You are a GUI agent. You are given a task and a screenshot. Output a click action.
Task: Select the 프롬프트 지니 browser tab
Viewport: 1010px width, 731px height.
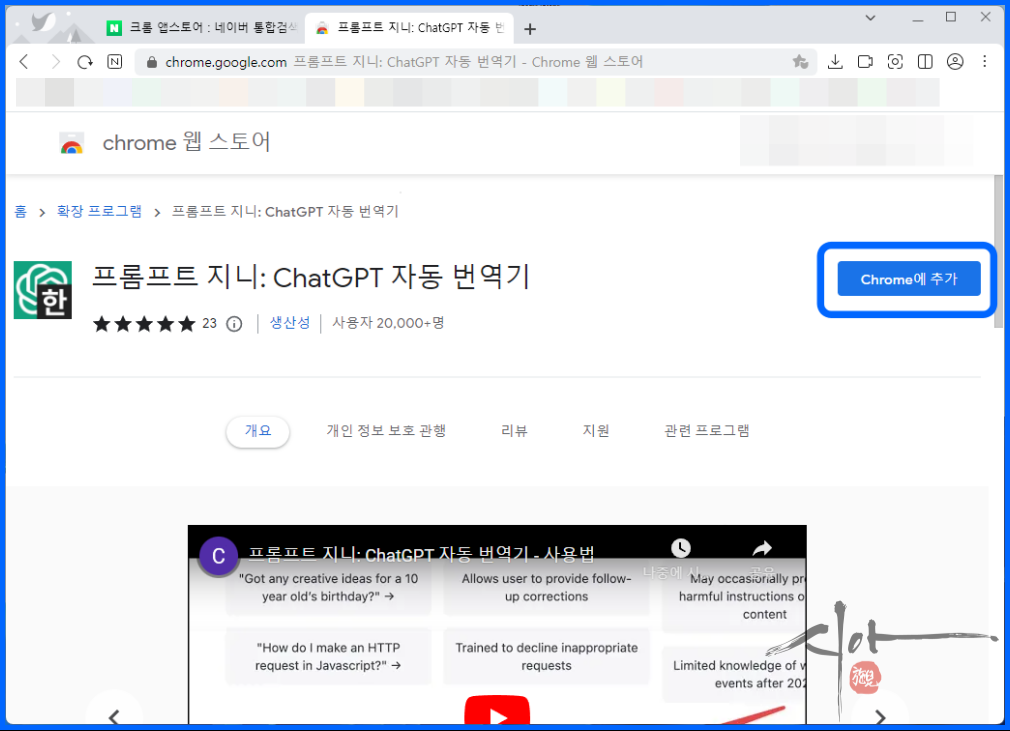point(410,28)
